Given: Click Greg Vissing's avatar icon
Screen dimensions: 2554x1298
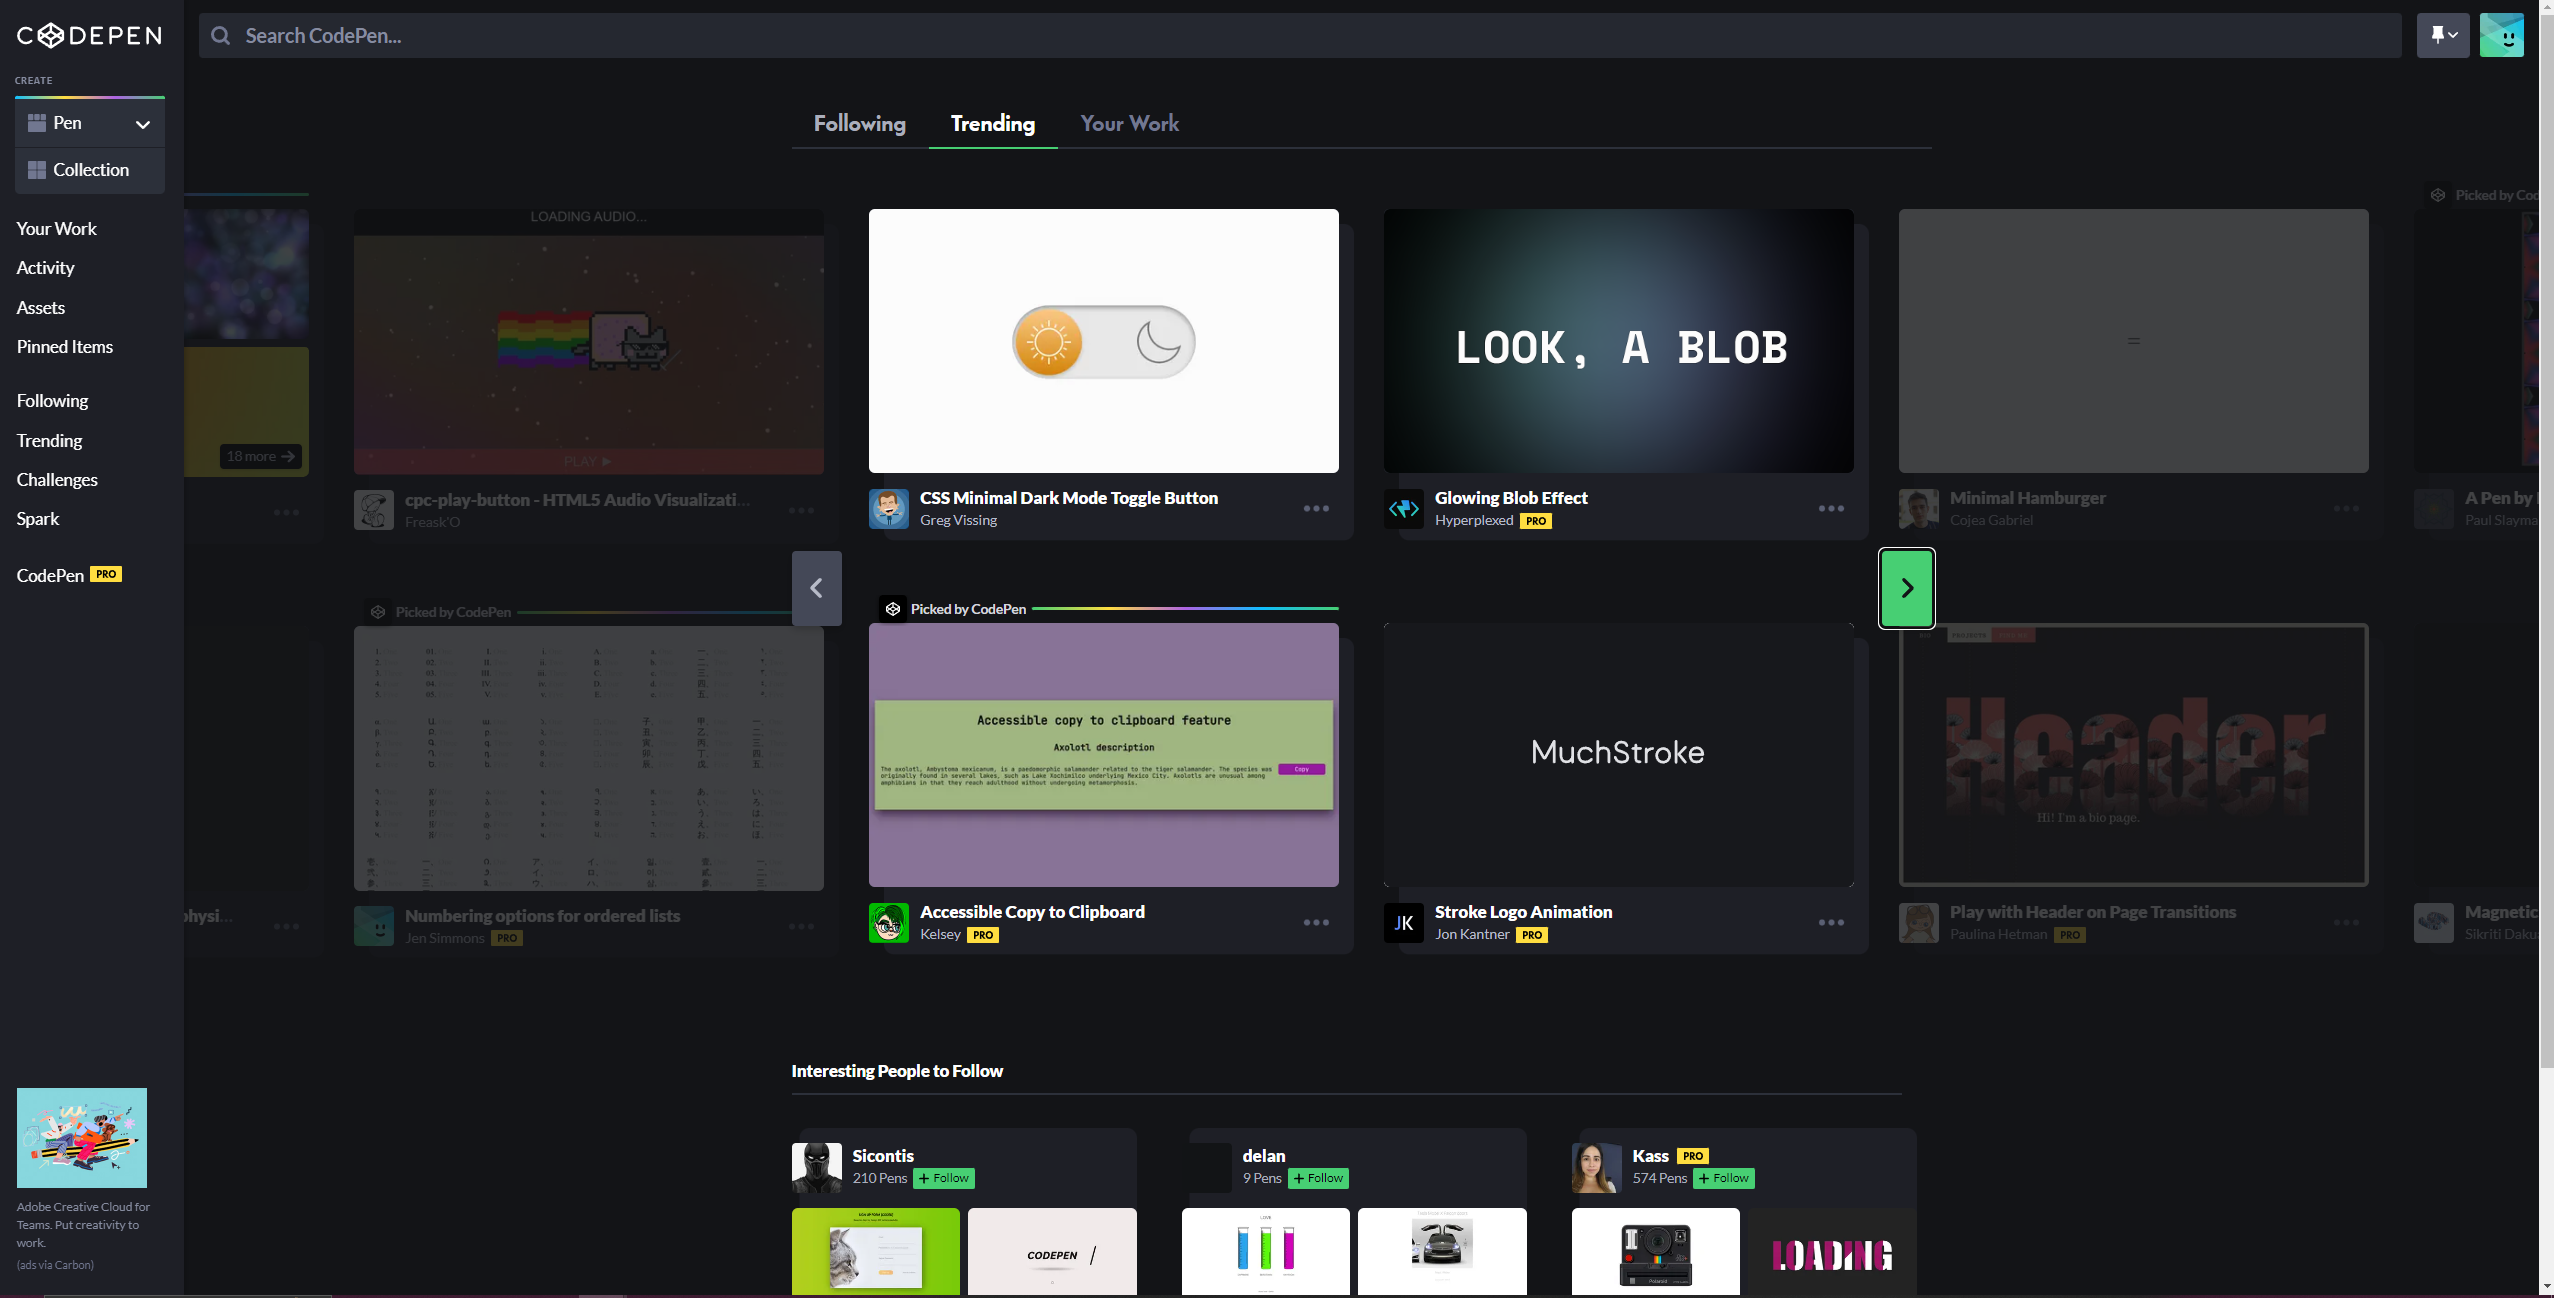Looking at the screenshot, I should click(x=888, y=509).
